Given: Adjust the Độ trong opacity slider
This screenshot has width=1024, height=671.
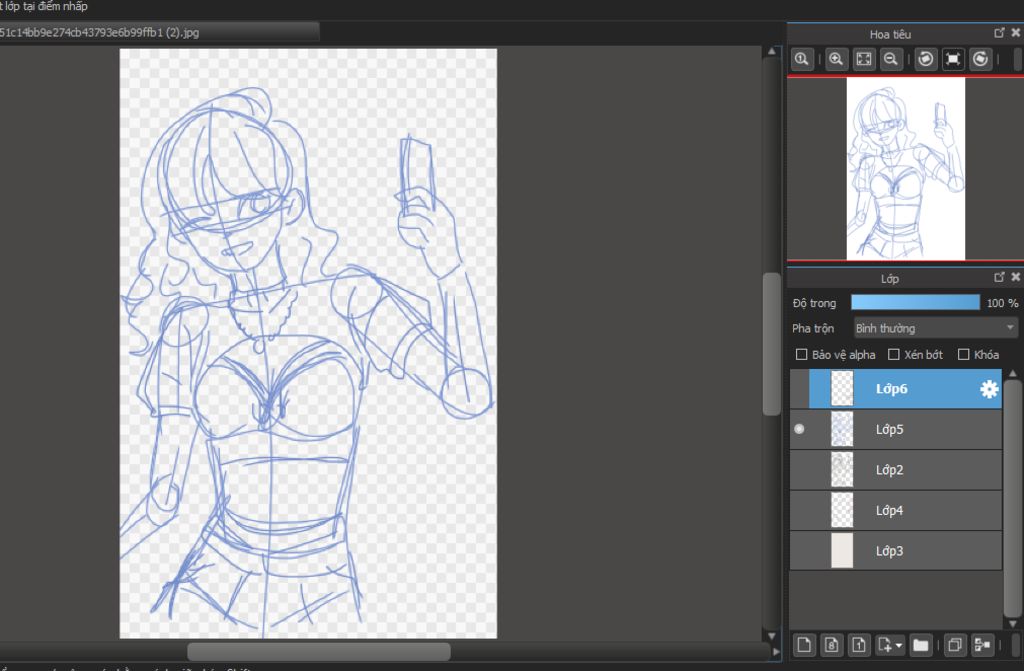Looking at the screenshot, I should [x=915, y=302].
